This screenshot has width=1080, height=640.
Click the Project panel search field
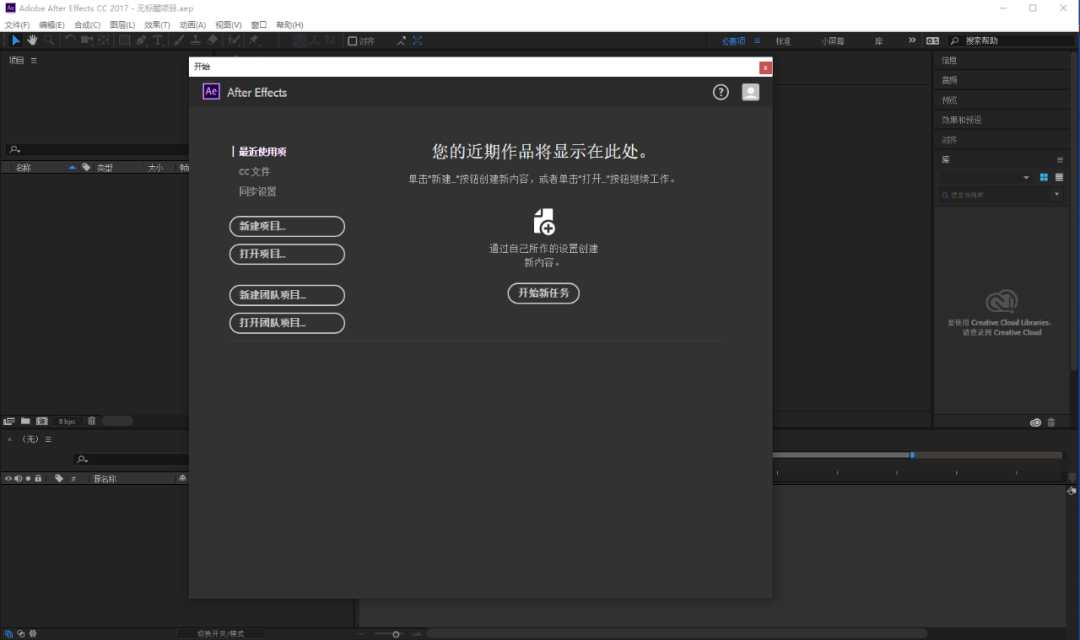tap(96, 149)
